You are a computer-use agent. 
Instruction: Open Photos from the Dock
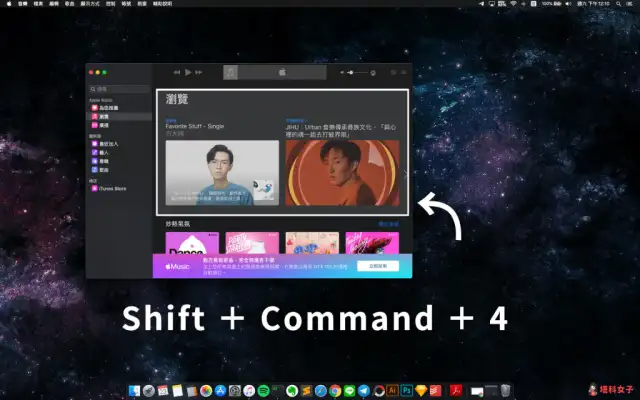tap(206, 391)
